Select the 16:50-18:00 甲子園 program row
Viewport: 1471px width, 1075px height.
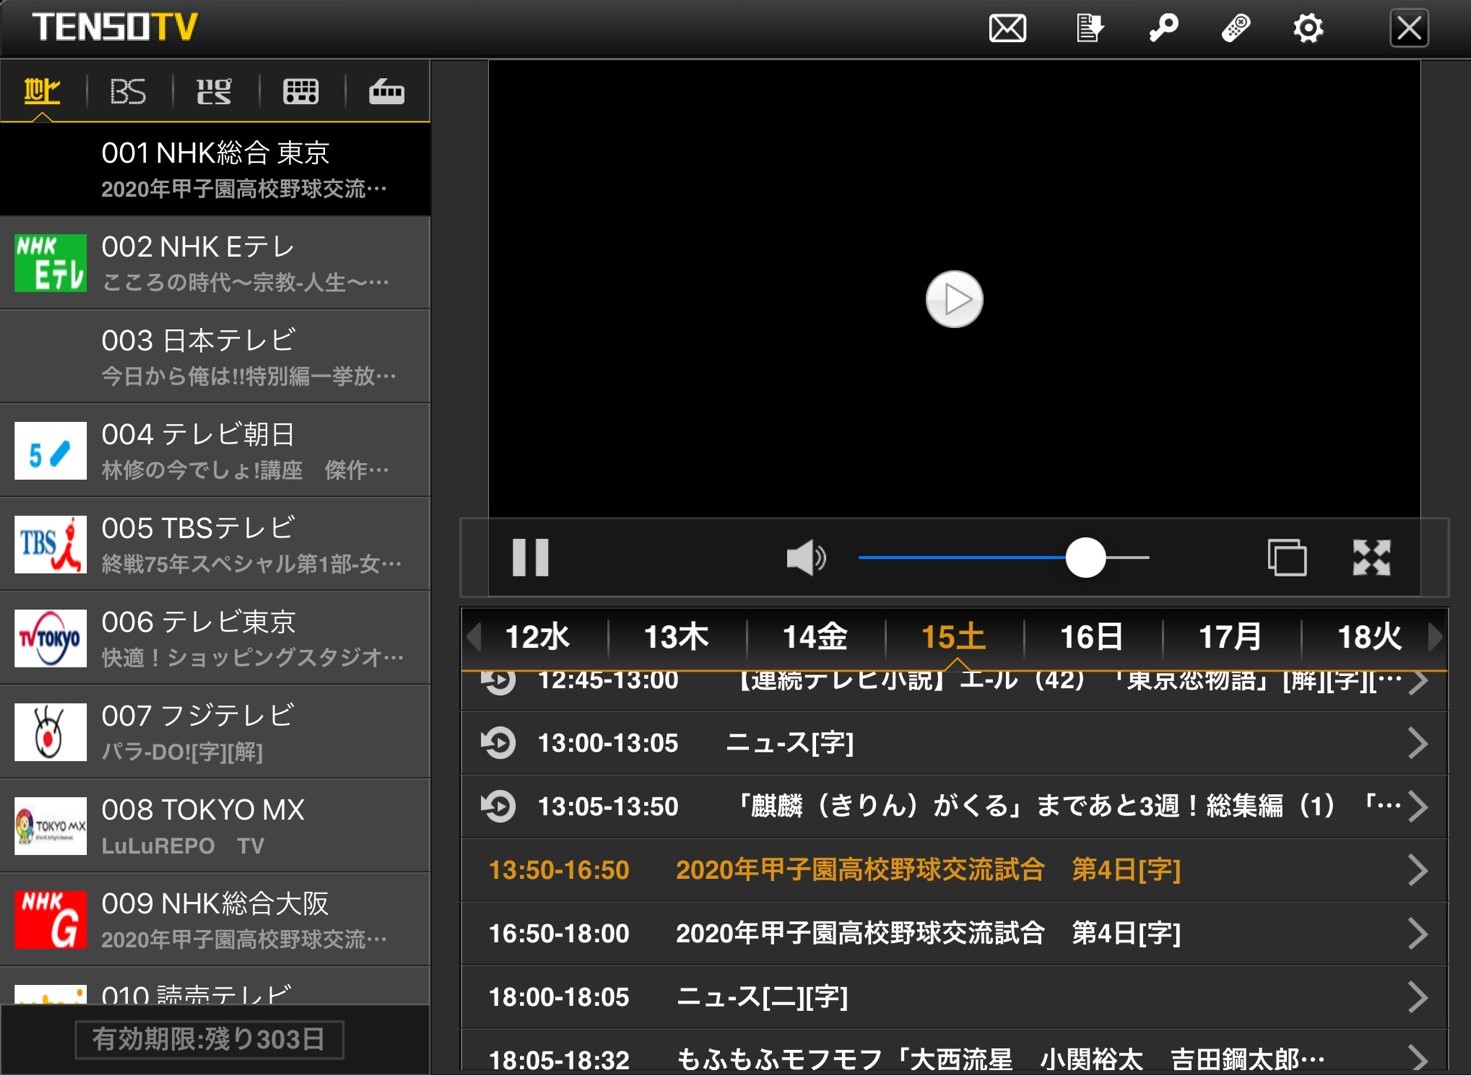point(954,934)
